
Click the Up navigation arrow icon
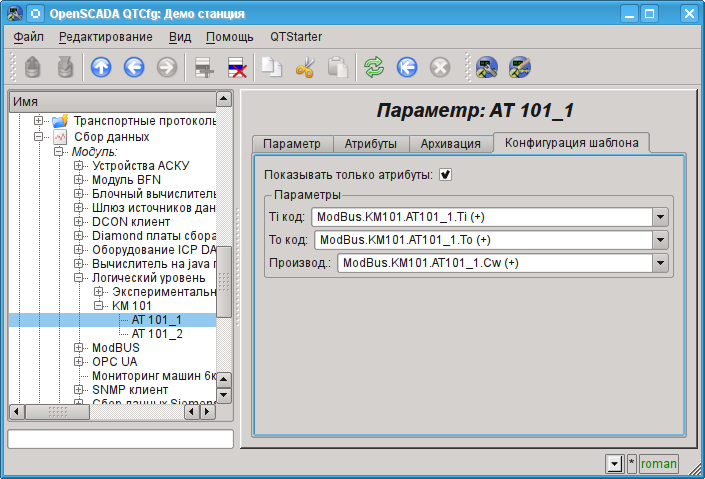click(101, 67)
